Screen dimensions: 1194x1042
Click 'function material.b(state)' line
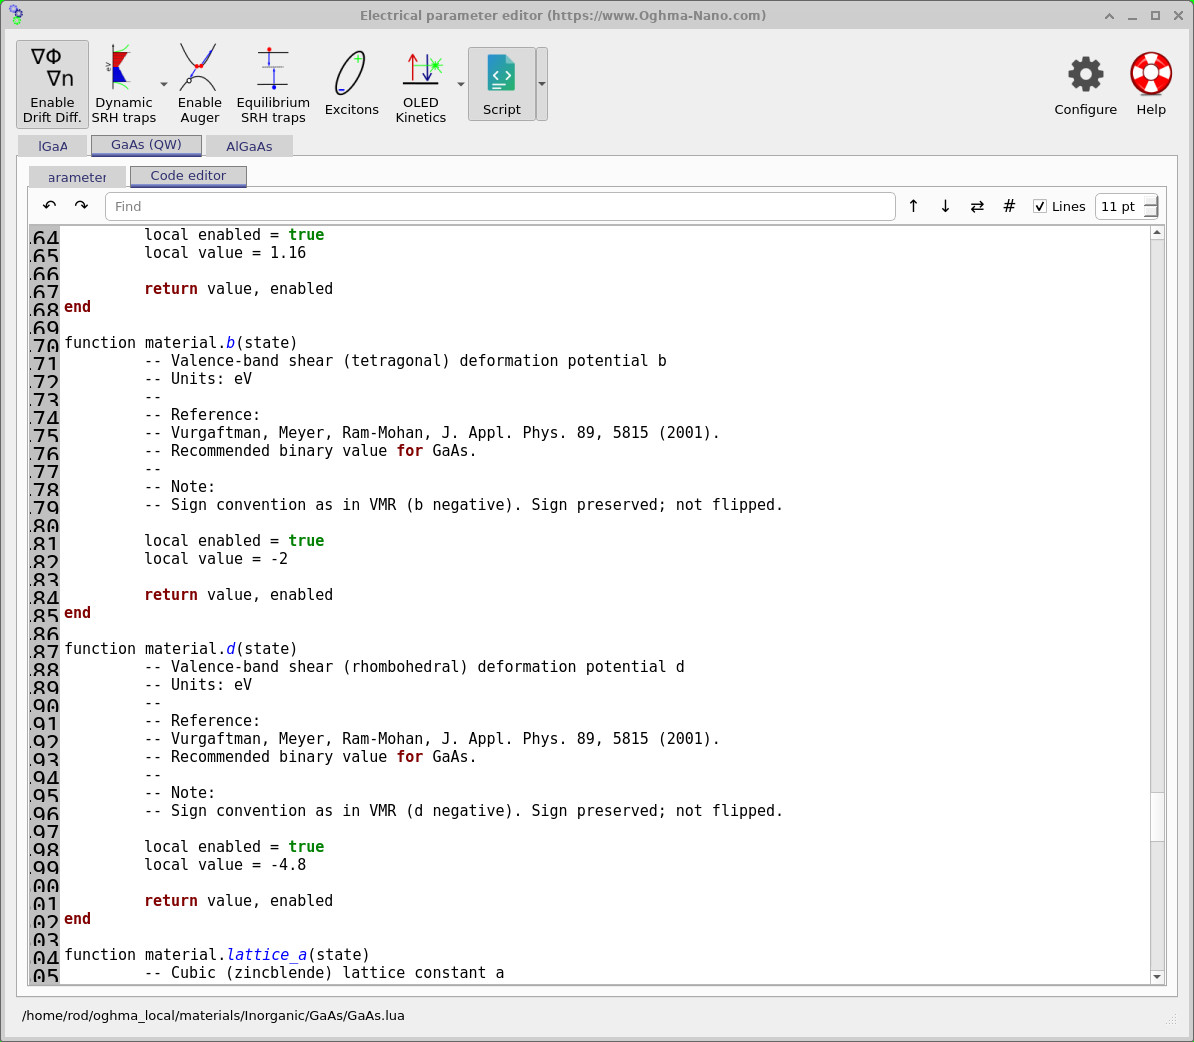[x=181, y=343]
